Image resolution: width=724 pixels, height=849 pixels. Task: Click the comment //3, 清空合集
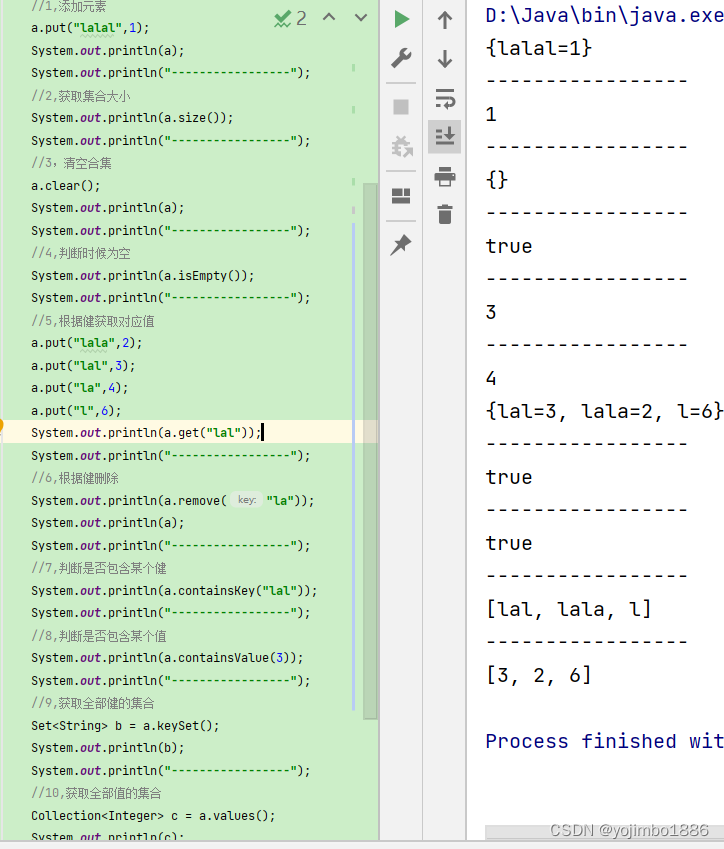(x=71, y=163)
